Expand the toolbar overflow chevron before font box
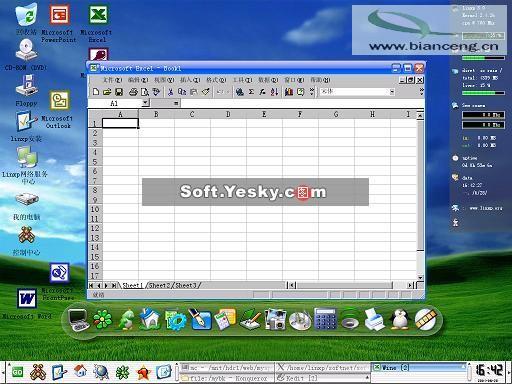This screenshot has height=384, width=512. pos(312,92)
